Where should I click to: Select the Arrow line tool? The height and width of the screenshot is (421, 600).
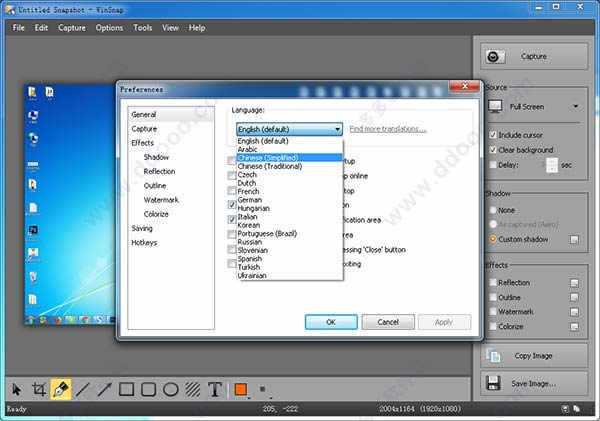tap(104, 390)
